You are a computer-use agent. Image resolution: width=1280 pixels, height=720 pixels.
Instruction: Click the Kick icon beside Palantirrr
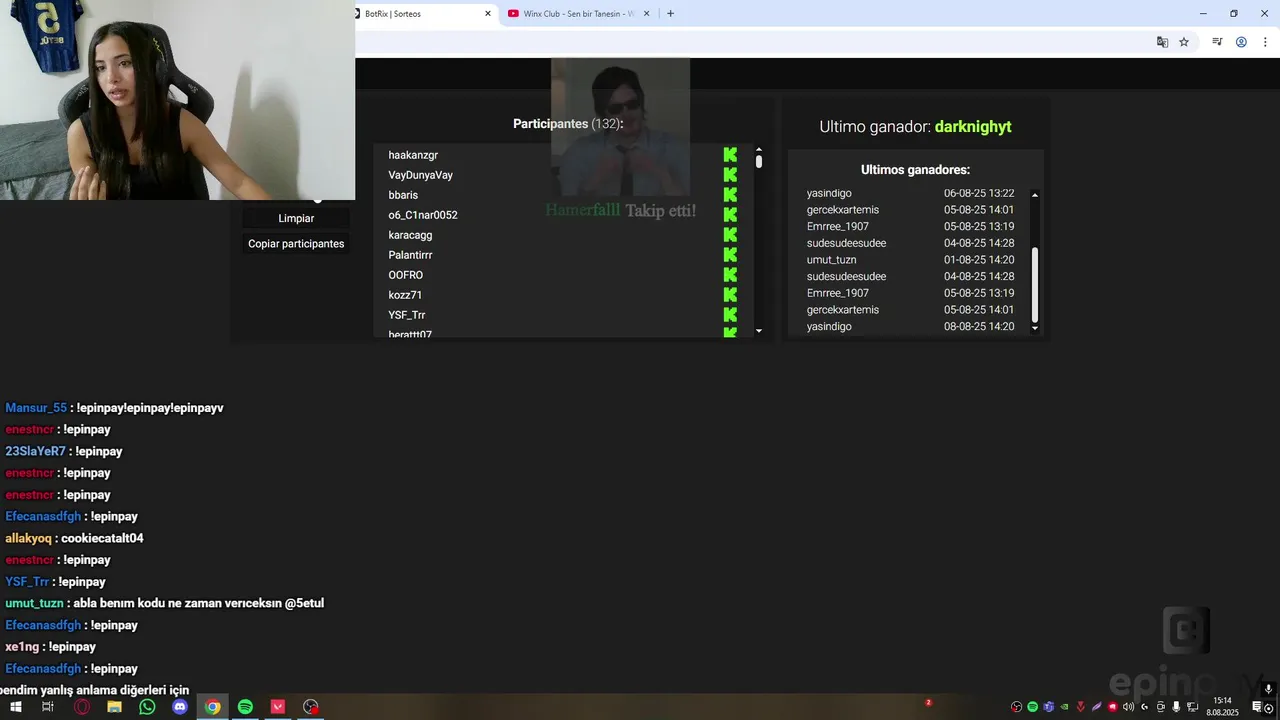[x=730, y=255]
